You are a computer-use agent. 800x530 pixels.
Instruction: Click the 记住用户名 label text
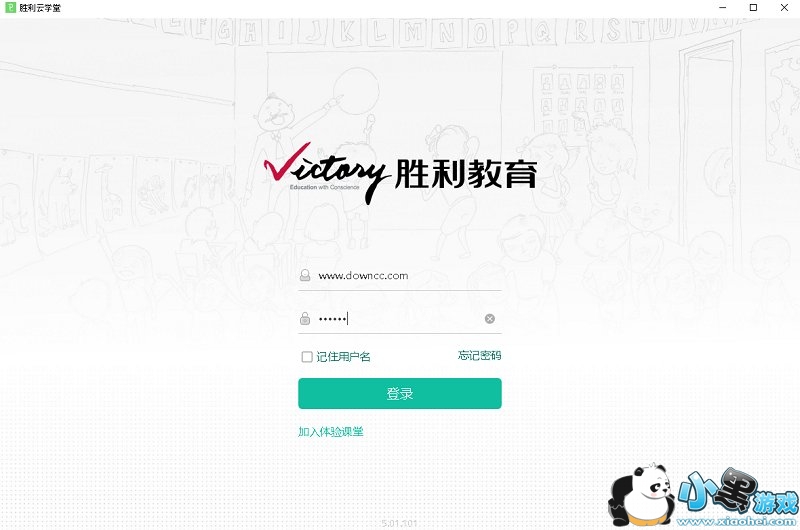(343, 357)
